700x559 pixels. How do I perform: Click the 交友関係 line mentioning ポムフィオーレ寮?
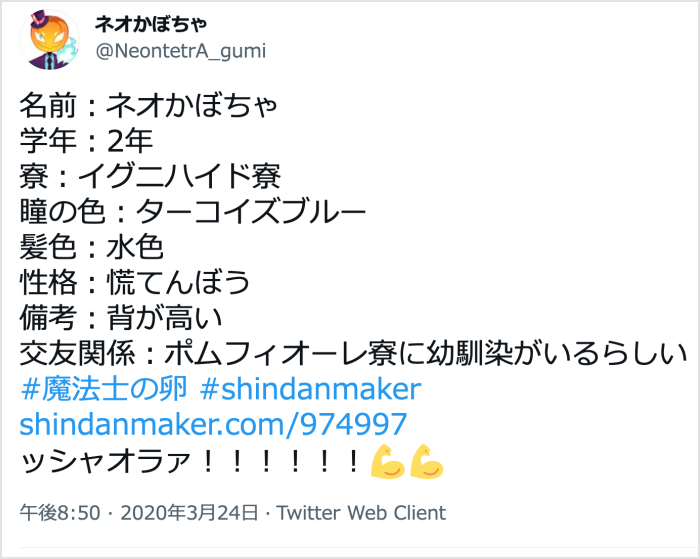click(354, 353)
